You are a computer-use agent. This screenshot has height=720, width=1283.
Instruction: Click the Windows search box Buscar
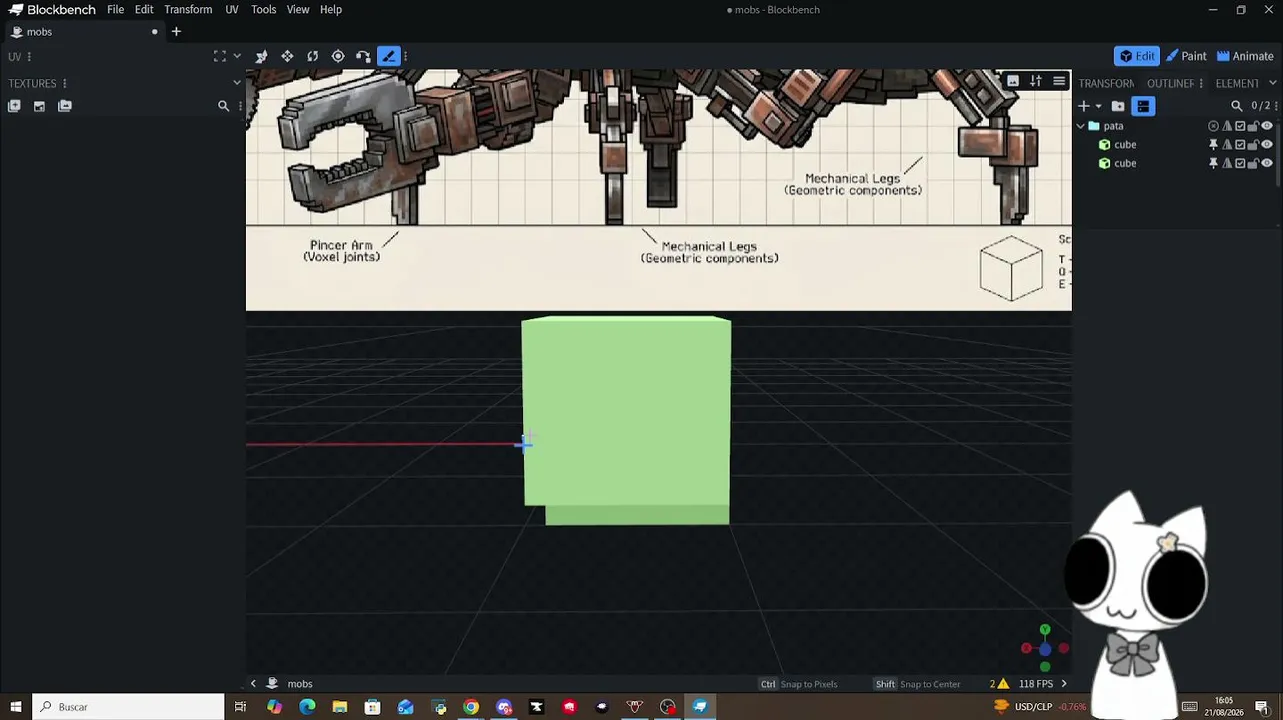point(128,707)
